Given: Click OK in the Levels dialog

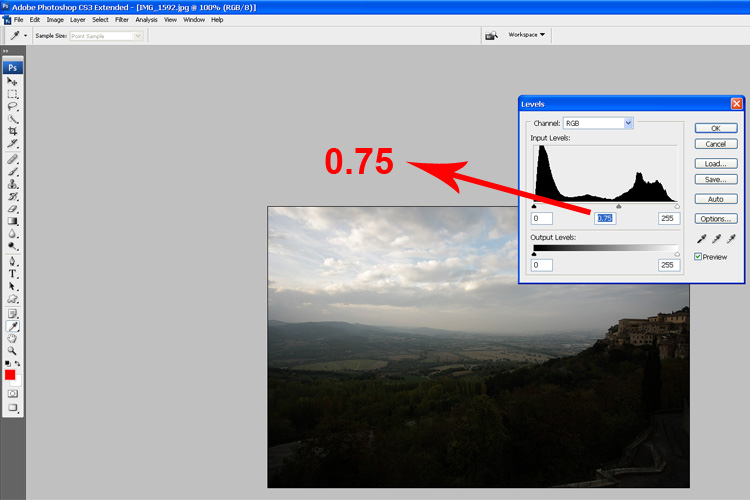Looking at the screenshot, I should (x=715, y=128).
